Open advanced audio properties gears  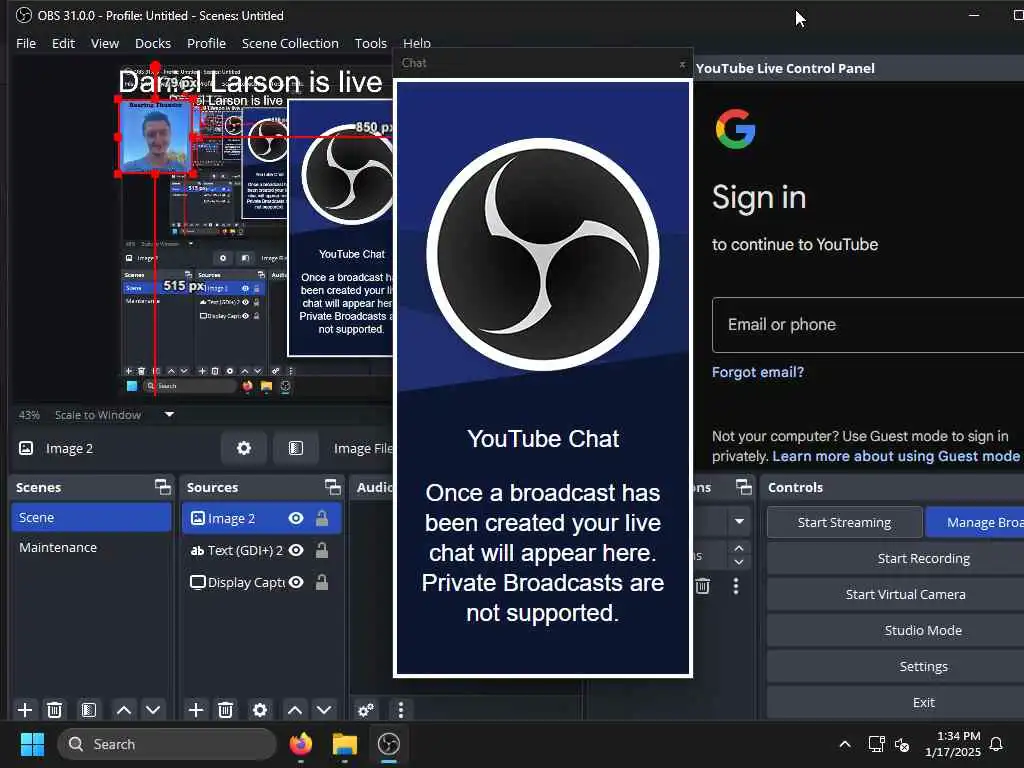point(366,710)
